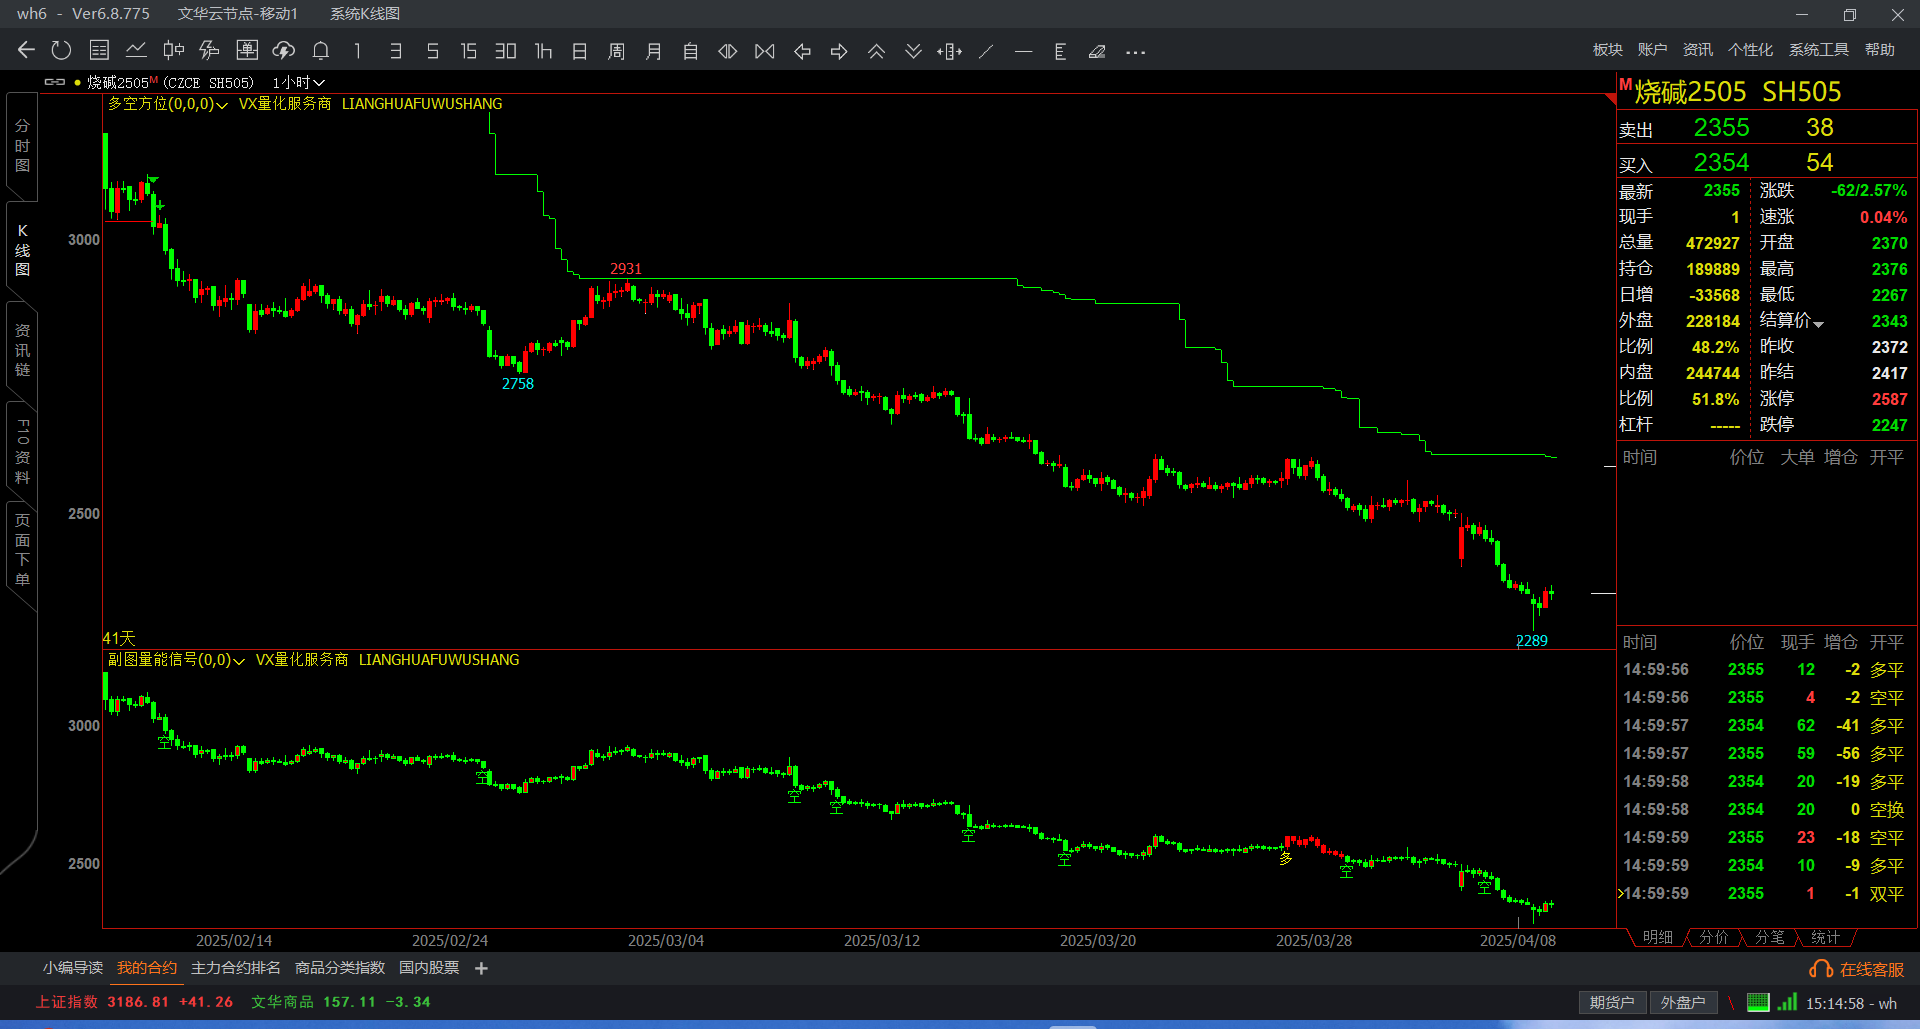Switch to the daily (日) K-line period
Screen dimensions: 1920x1029
[x=579, y=51]
